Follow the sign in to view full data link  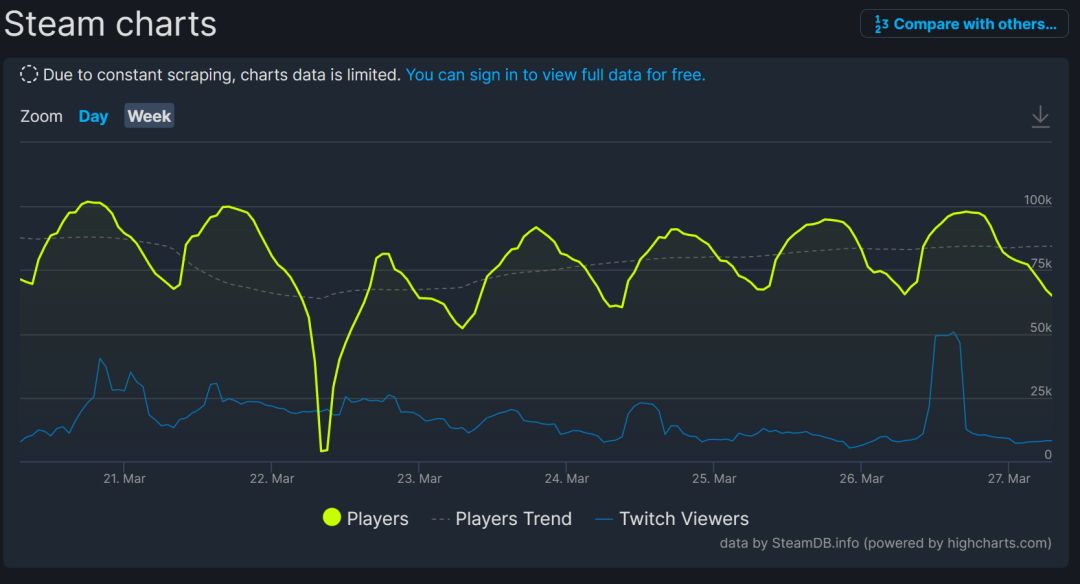pos(555,74)
